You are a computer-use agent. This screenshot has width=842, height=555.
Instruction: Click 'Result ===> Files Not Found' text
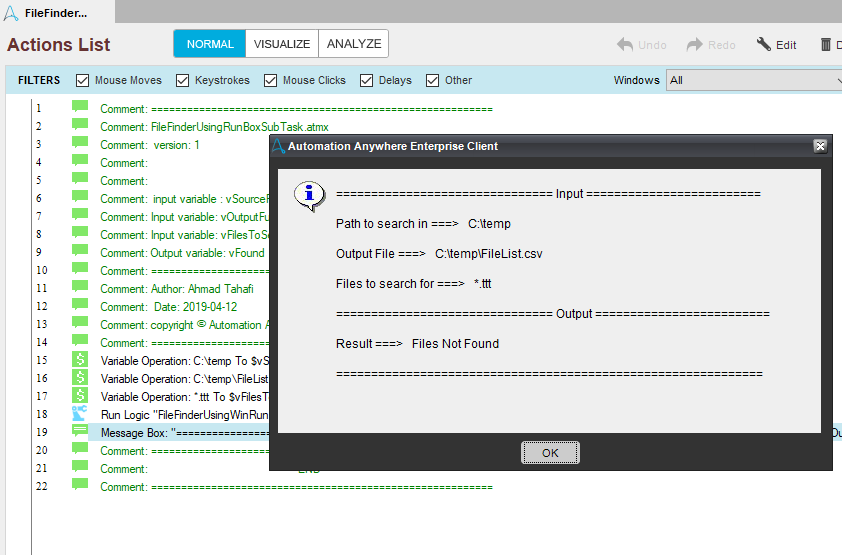coord(417,344)
